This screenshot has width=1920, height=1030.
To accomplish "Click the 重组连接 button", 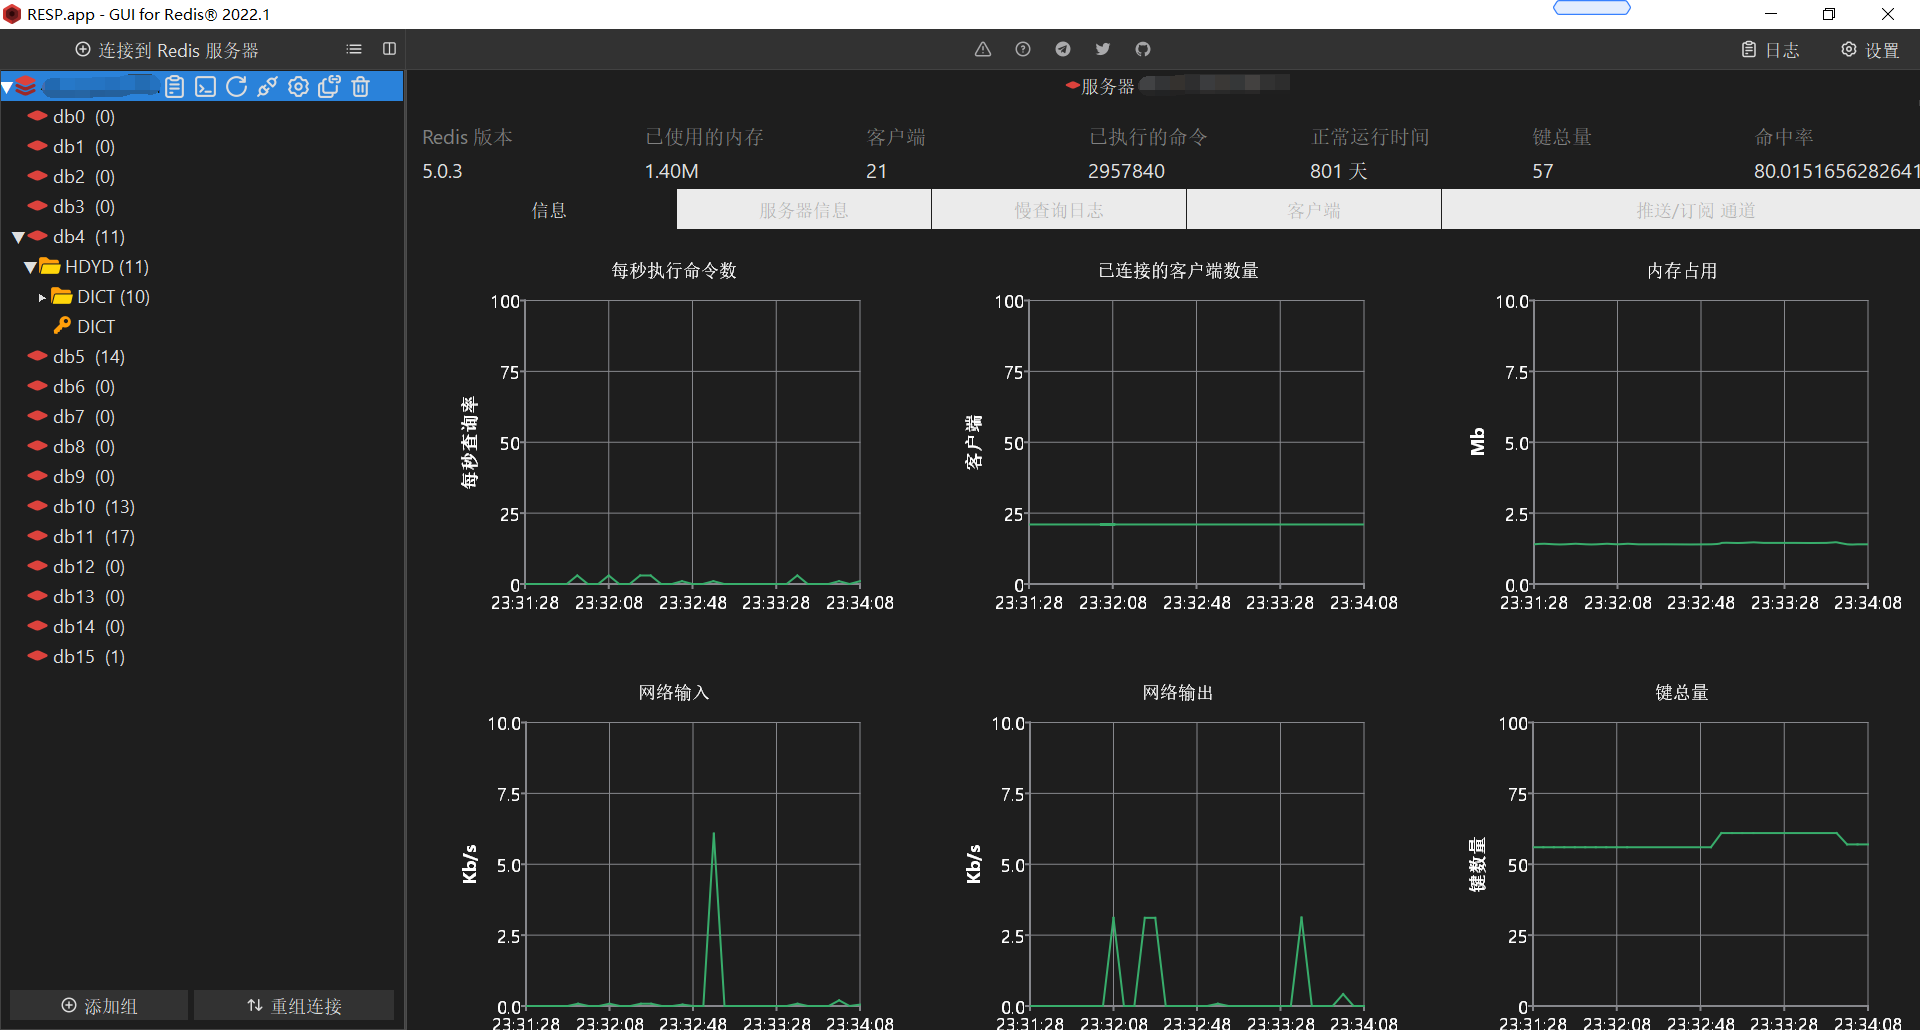I will 294,1006.
